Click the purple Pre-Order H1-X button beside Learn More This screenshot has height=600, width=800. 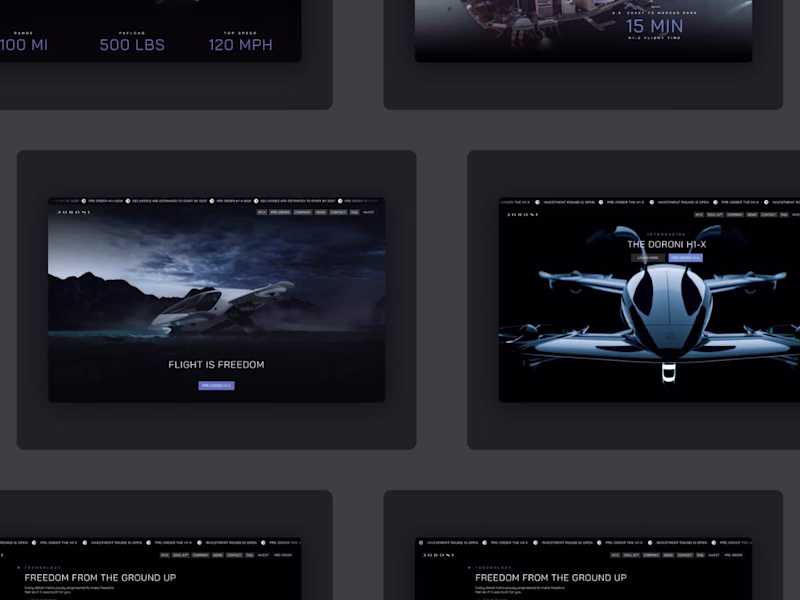[x=686, y=258]
